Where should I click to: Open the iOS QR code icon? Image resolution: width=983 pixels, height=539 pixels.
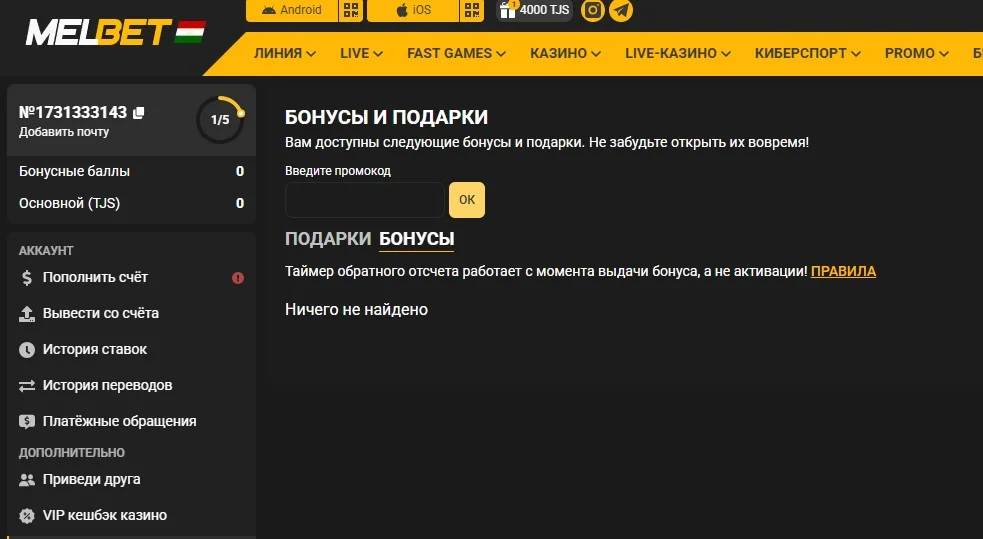472,10
